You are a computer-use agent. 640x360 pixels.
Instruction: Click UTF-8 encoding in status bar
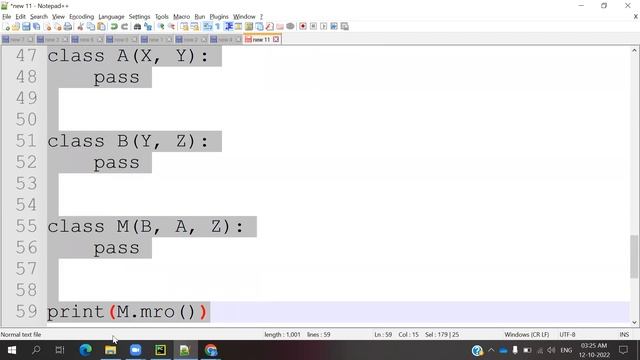click(567, 335)
